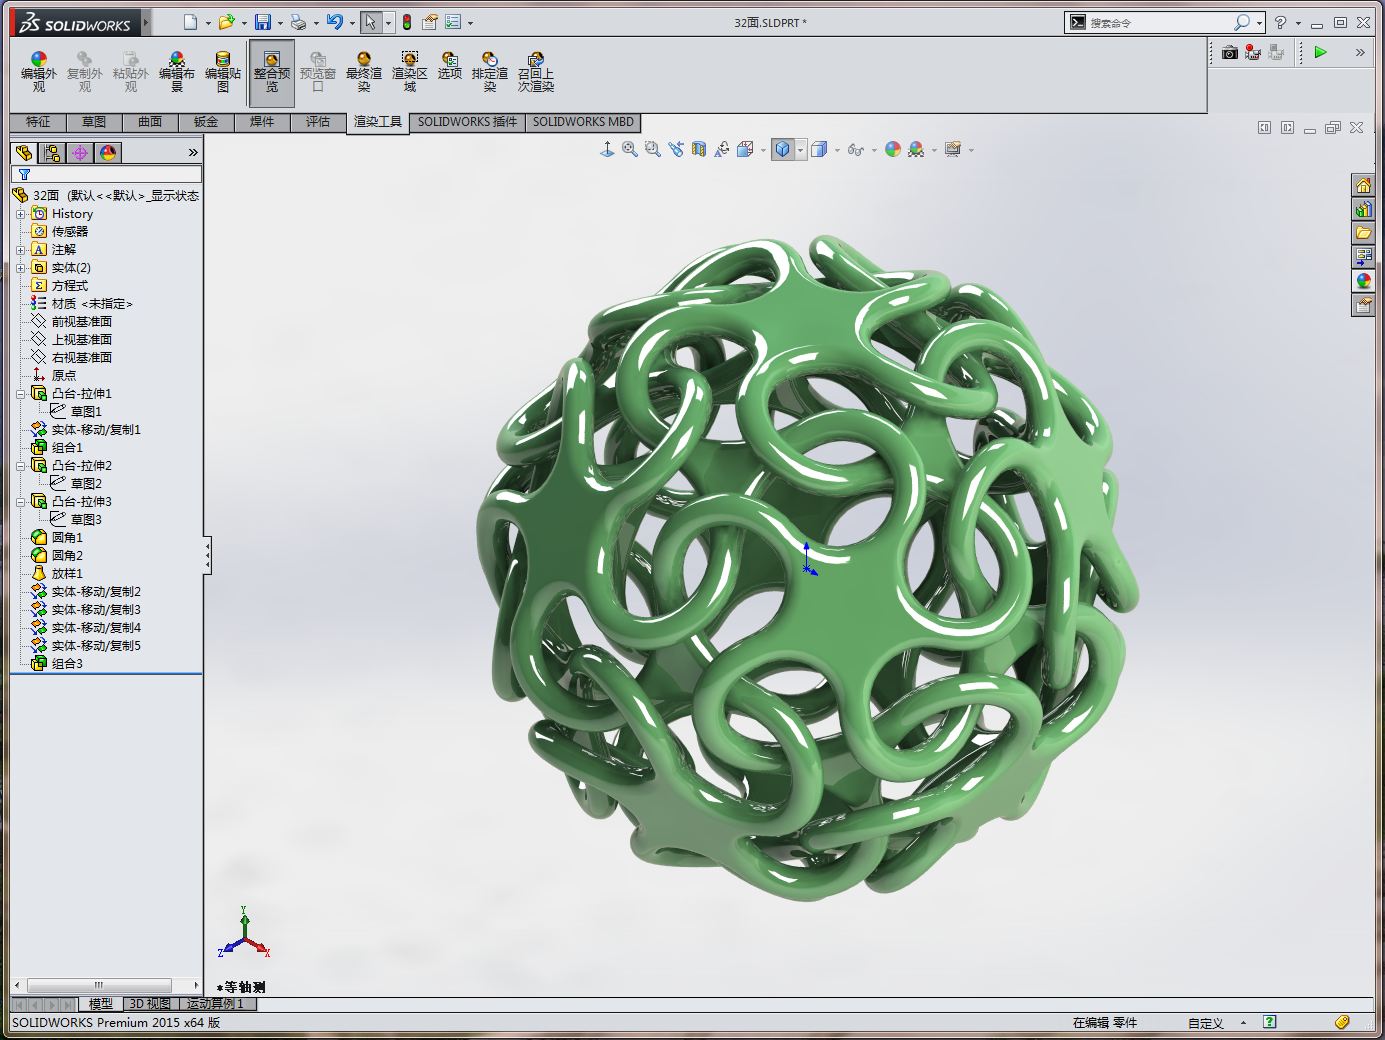Open render Options (选项) in ribbon

(450, 66)
